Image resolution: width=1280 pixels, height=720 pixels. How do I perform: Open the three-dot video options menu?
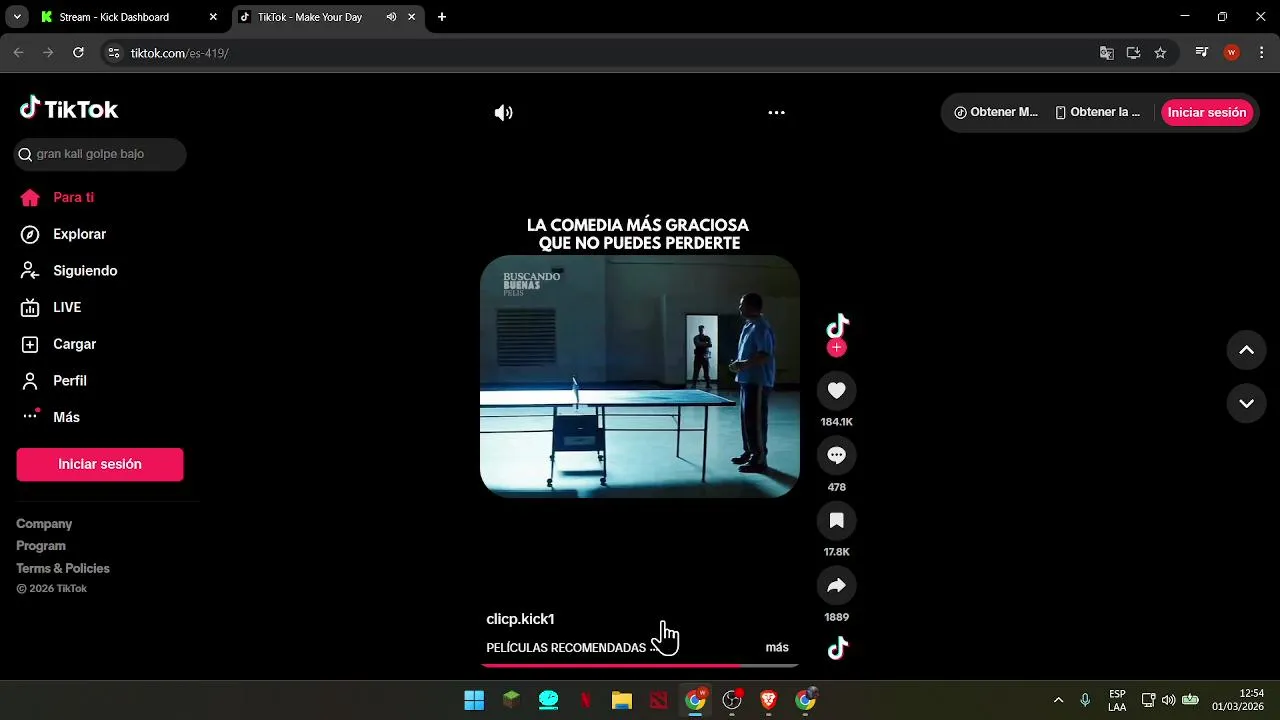click(x=776, y=113)
